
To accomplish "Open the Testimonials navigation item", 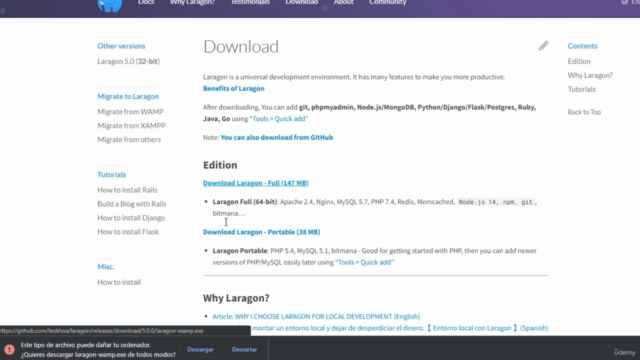I will coord(250,2).
